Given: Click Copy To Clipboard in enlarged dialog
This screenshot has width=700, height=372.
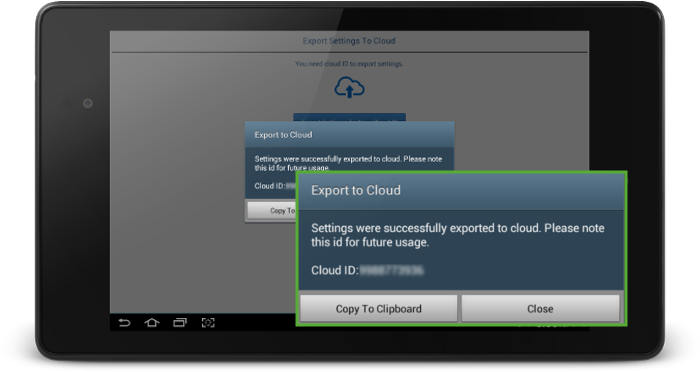Looking at the screenshot, I should tap(379, 309).
